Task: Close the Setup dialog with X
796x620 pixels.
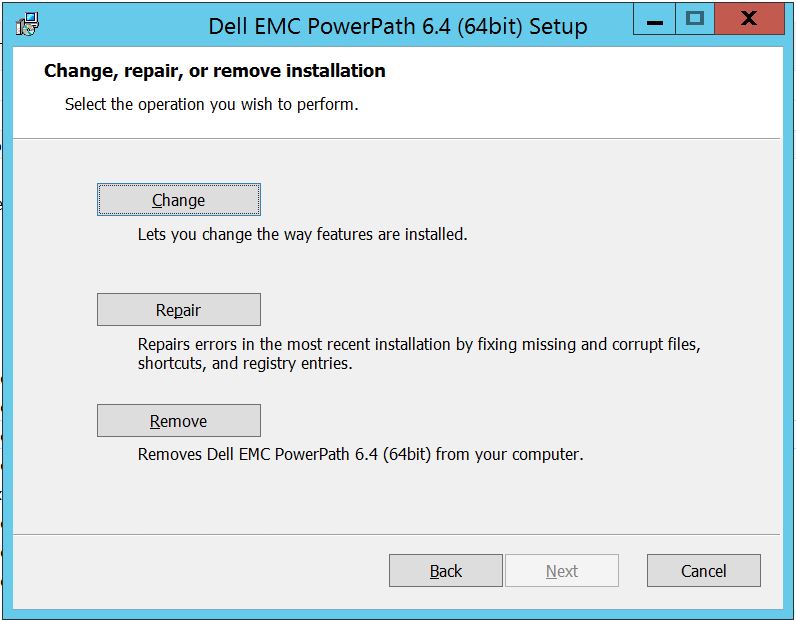Action: [748, 19]
